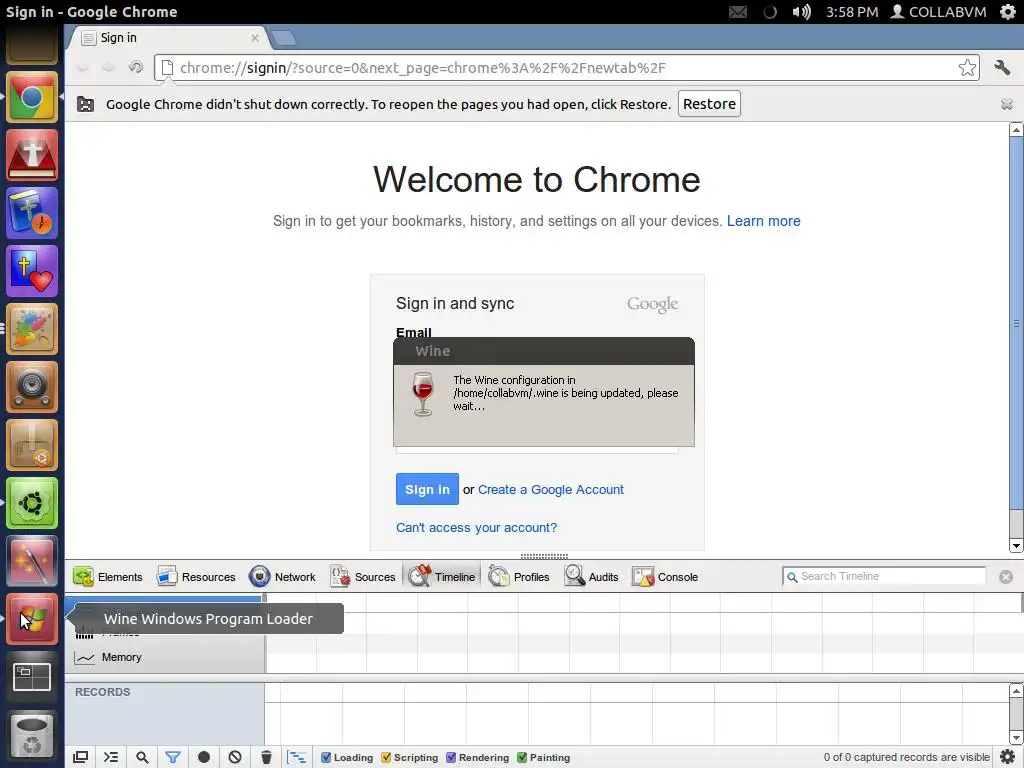
Task: Launch Google Chrome from the dock
Action: pos(32,97)
